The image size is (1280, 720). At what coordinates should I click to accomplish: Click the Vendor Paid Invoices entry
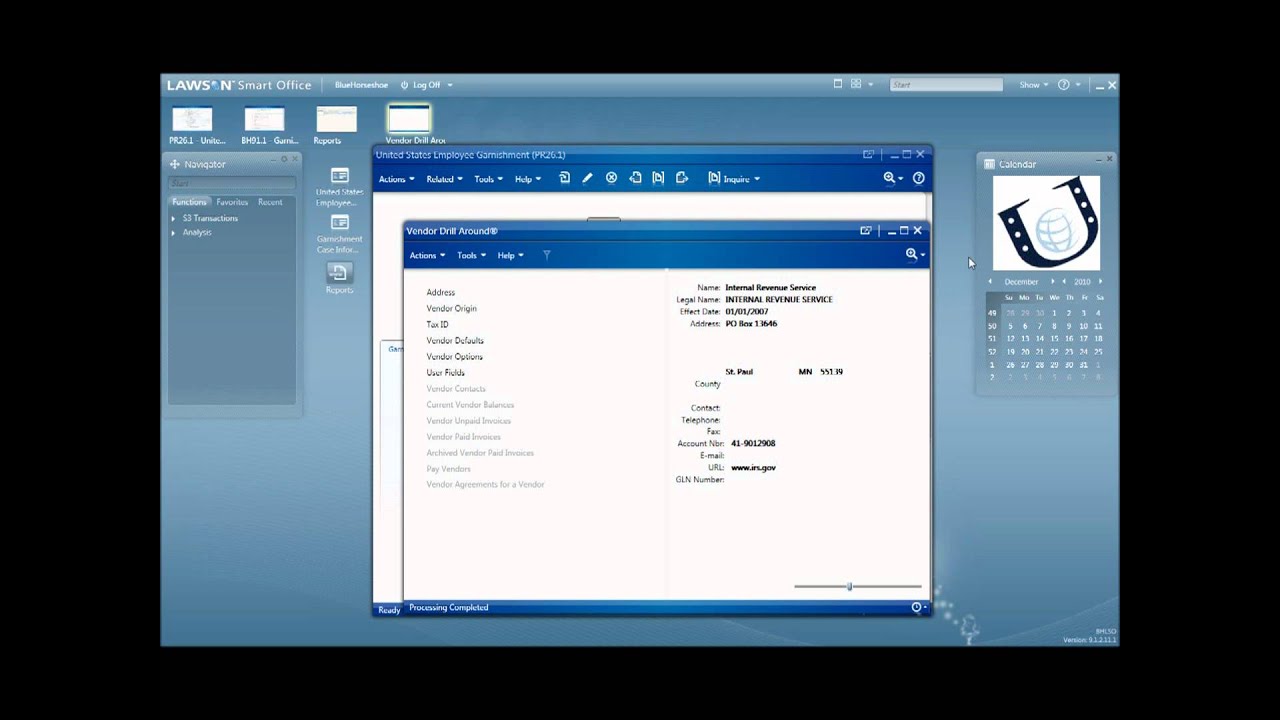click(x=463, y=436)
